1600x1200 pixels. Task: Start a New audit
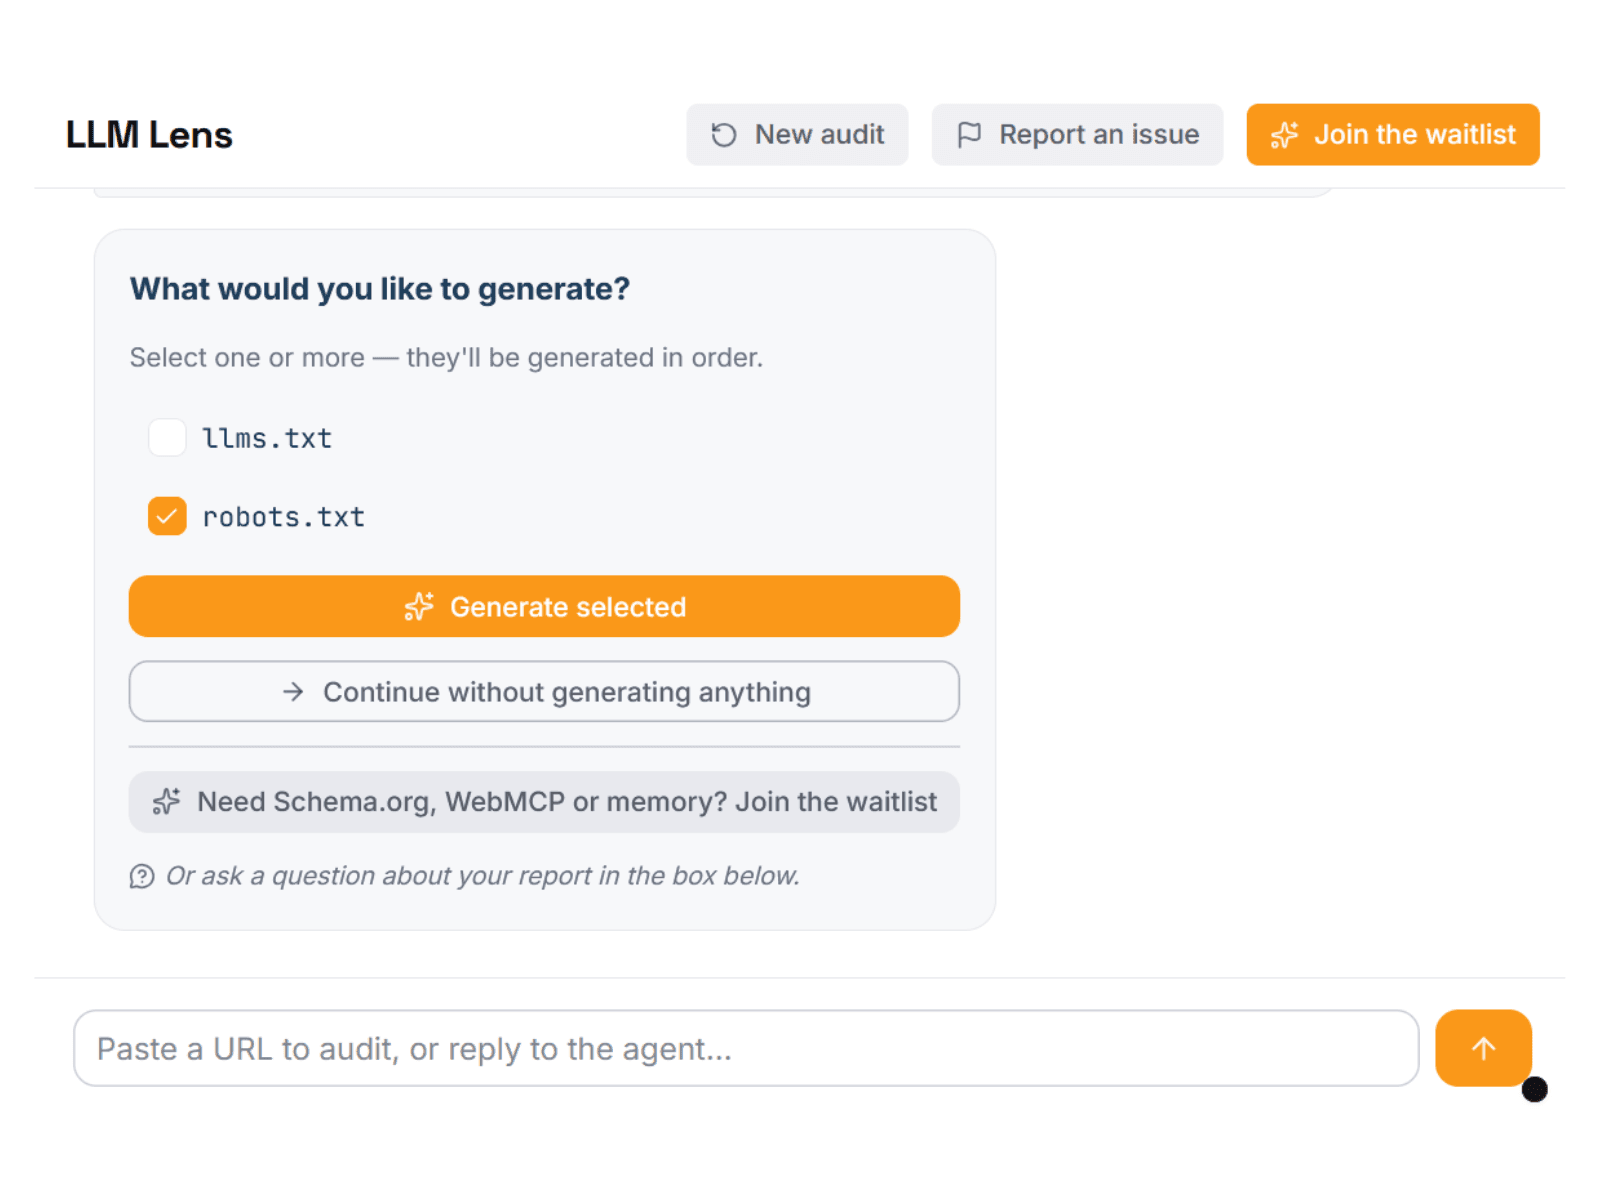point(797,135)
